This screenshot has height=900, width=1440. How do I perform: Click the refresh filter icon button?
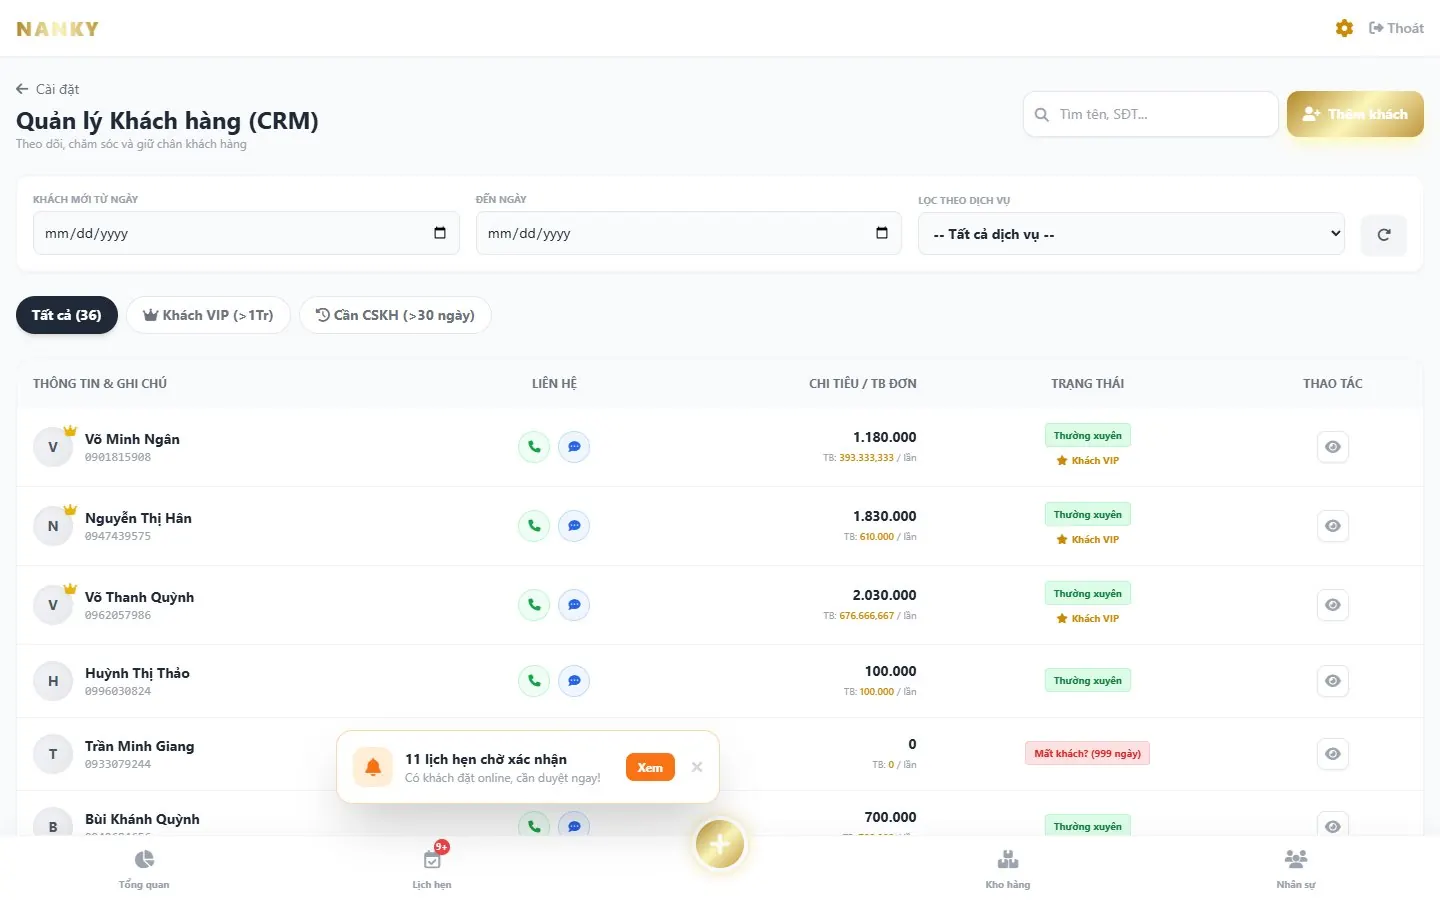pos(1384,235)
